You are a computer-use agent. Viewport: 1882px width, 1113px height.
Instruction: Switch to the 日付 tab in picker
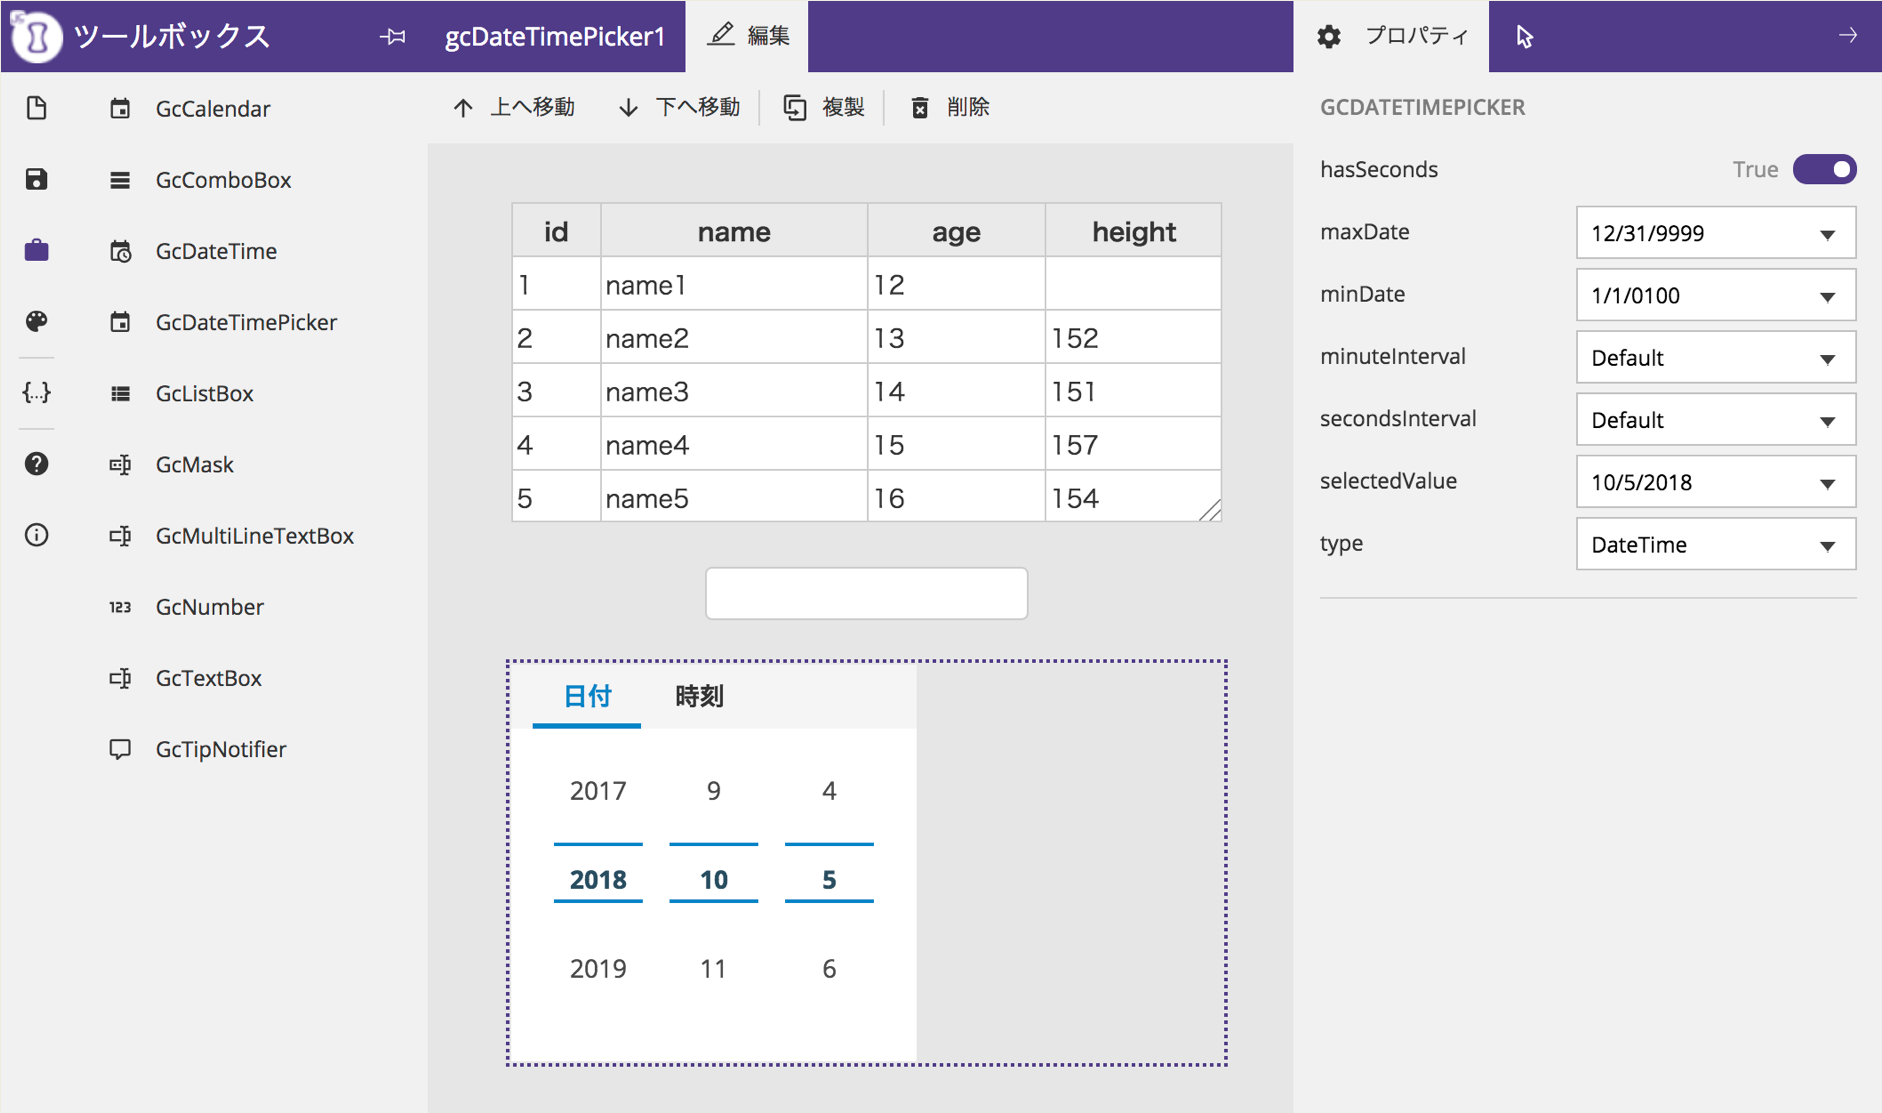(x=587, y=696)
